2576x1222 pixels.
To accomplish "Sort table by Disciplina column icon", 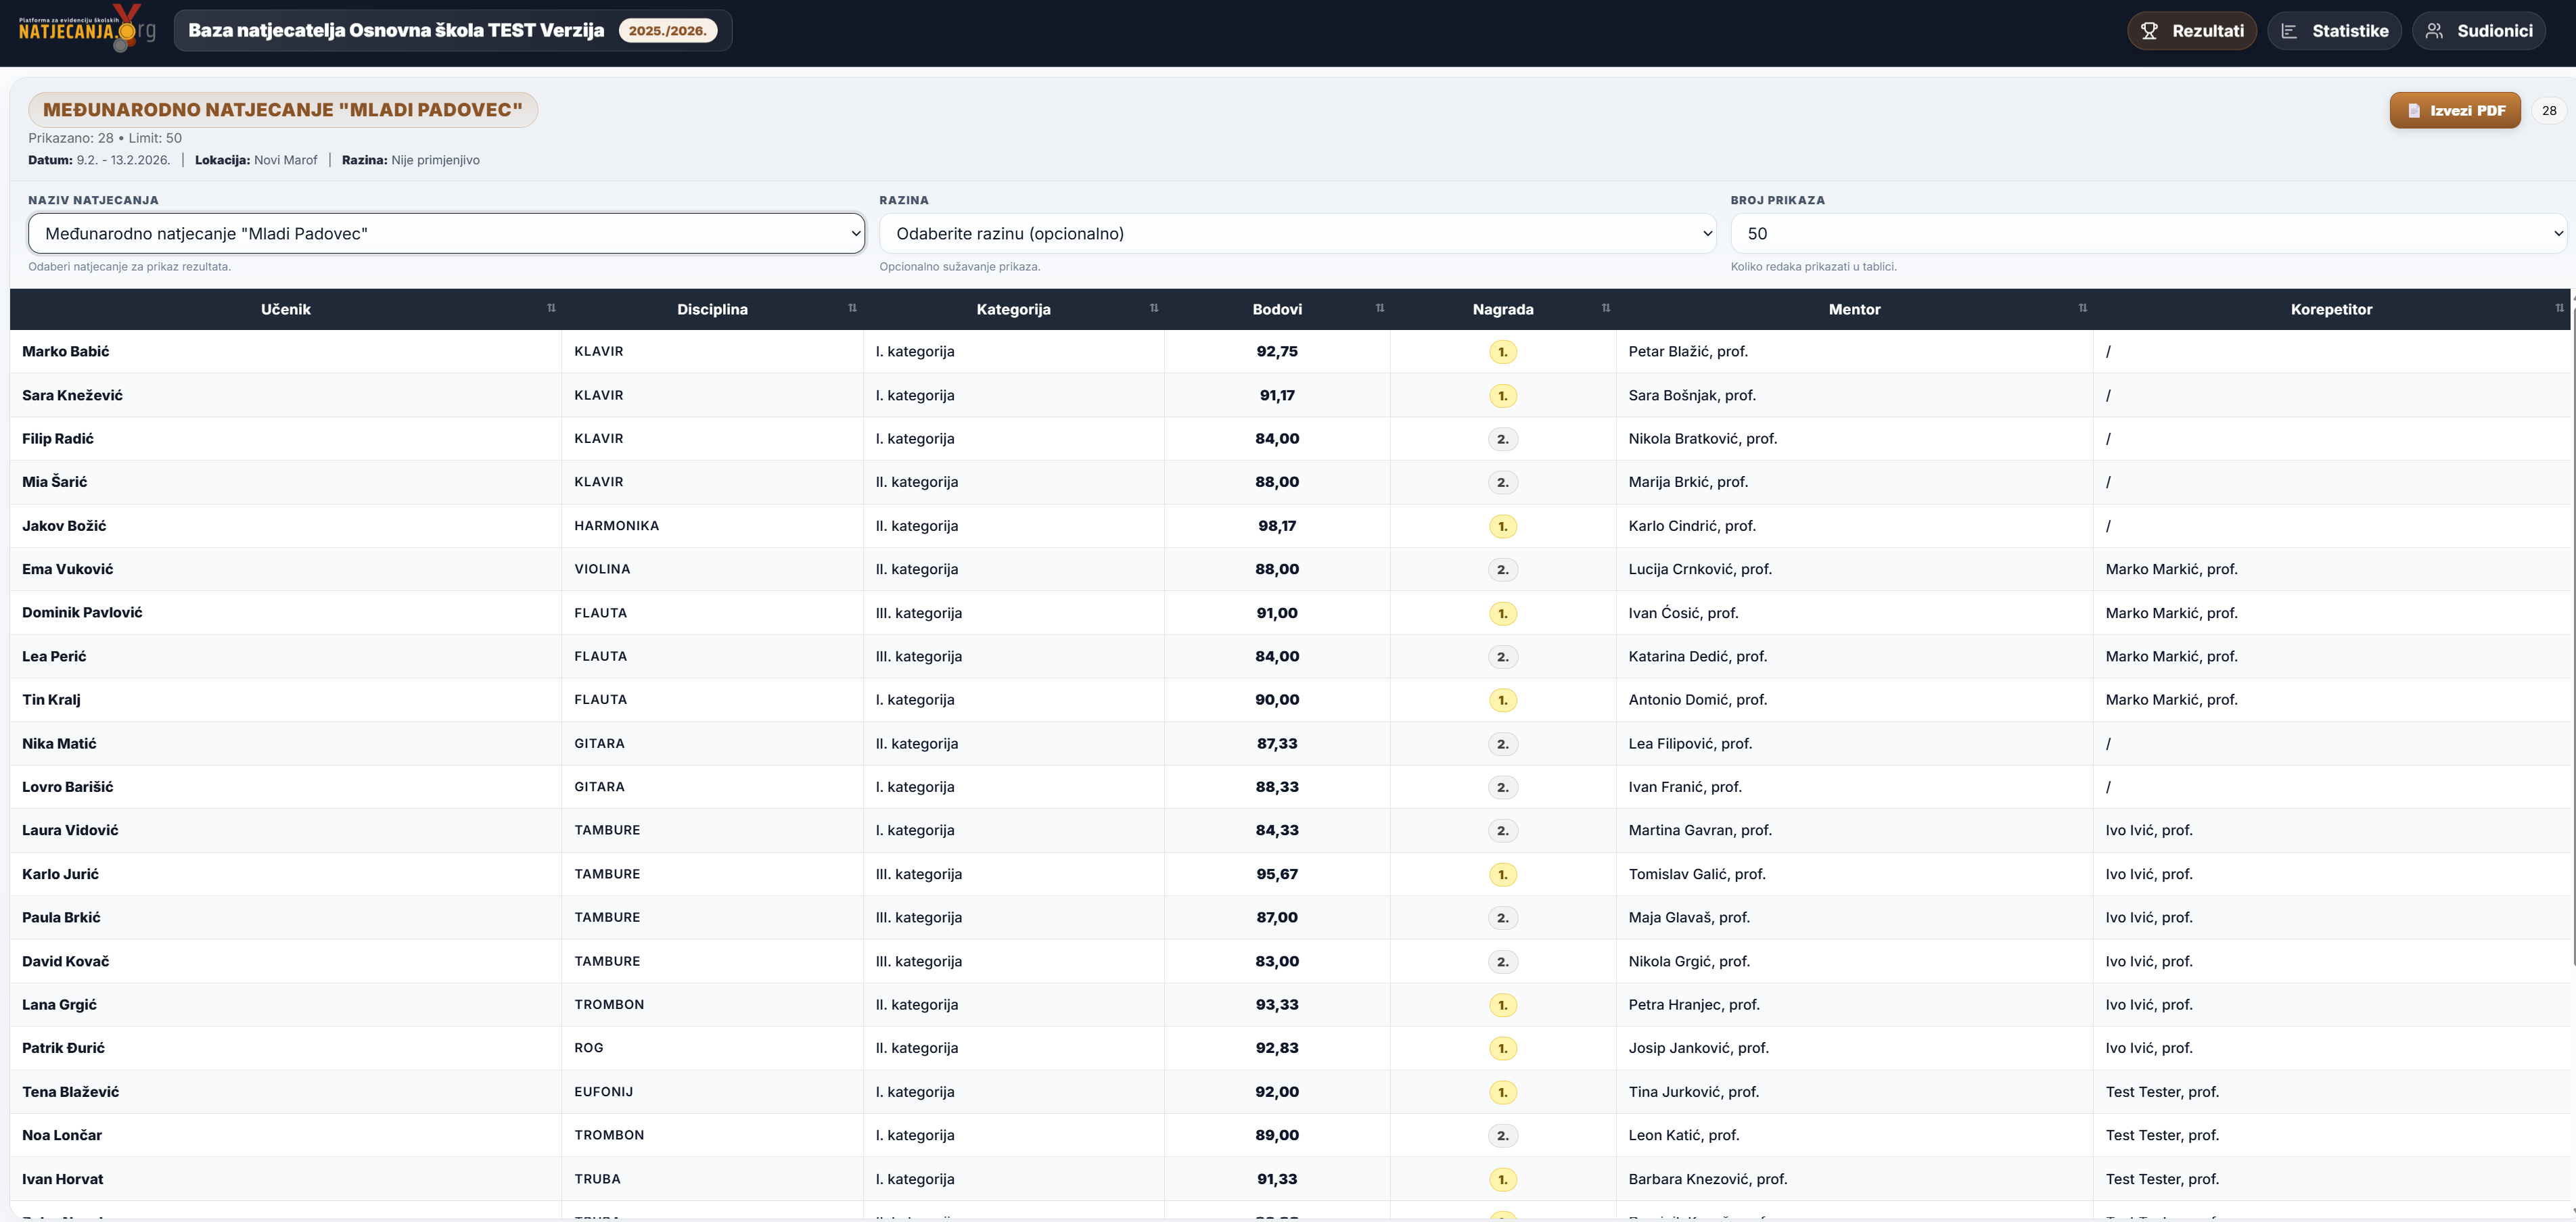I will (x=852, y=308).
